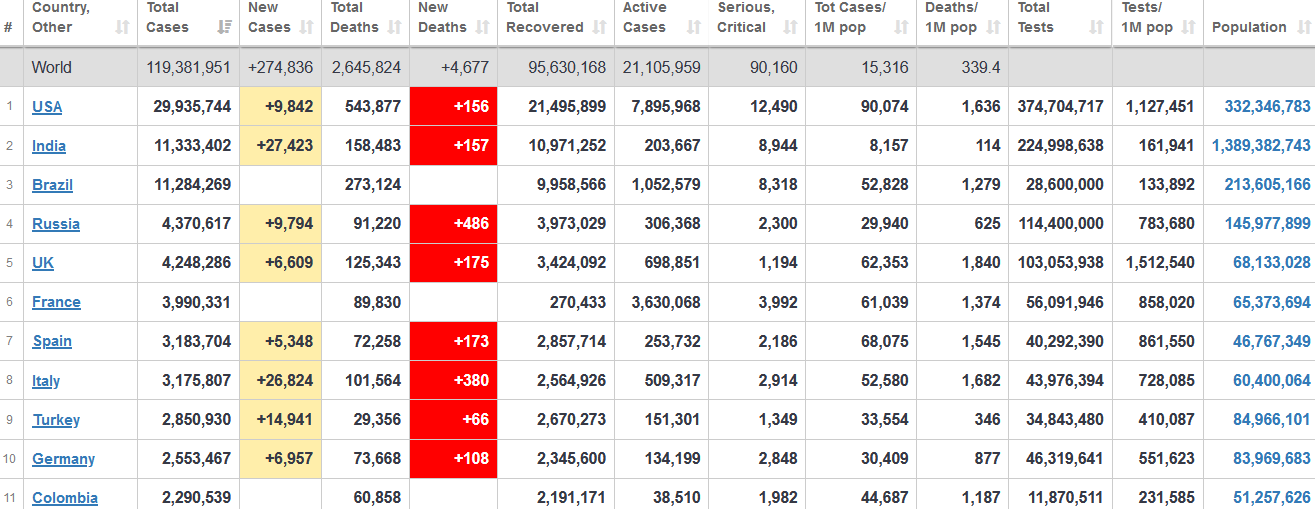Sort by Population arrows icon

tap(1303, 27)
